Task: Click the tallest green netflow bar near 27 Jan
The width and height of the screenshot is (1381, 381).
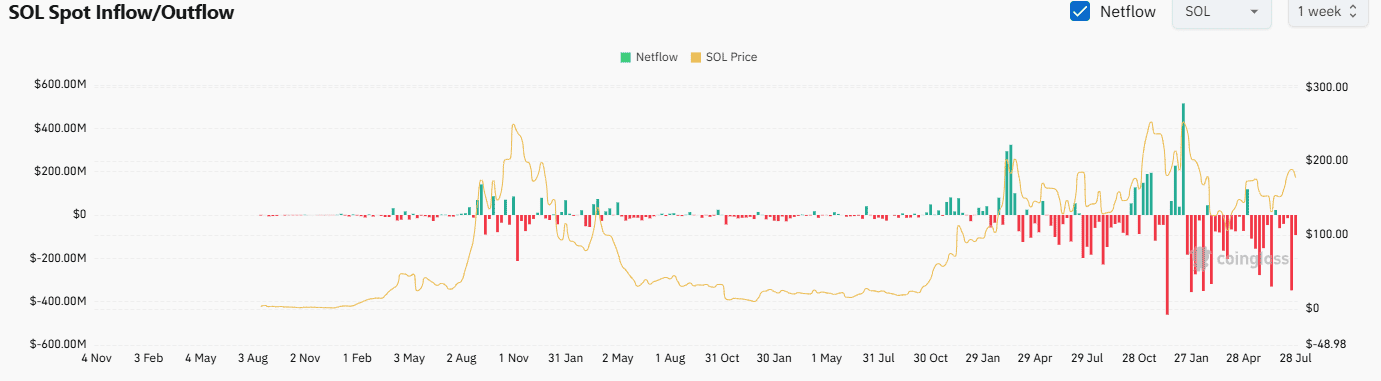Action: (1183, 158)
